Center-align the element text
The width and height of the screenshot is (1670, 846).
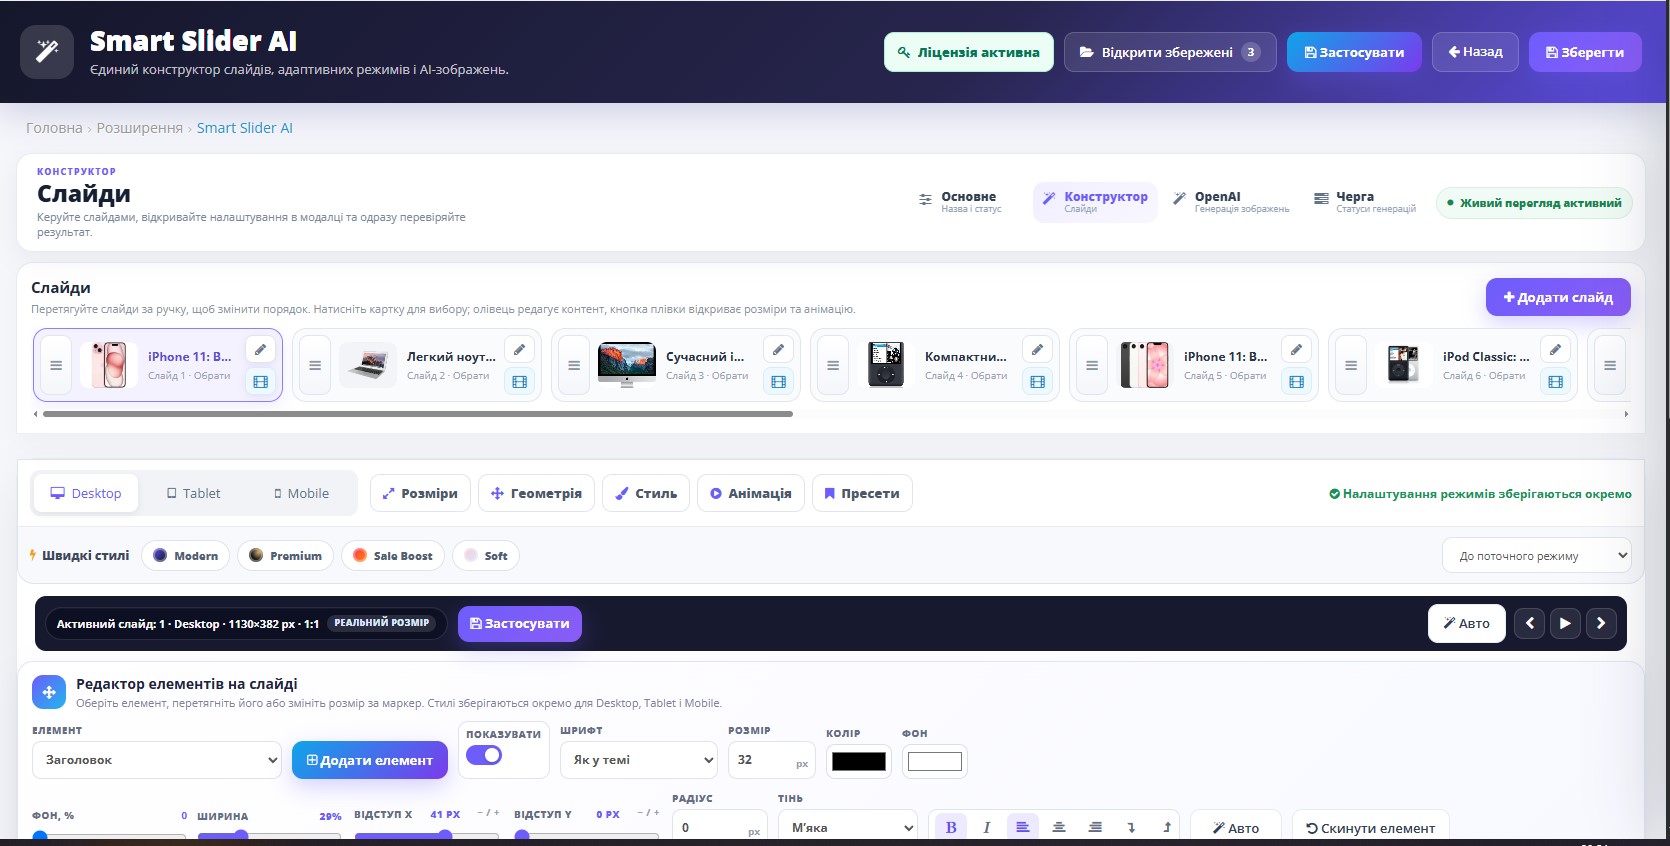tap(1059, 827)
